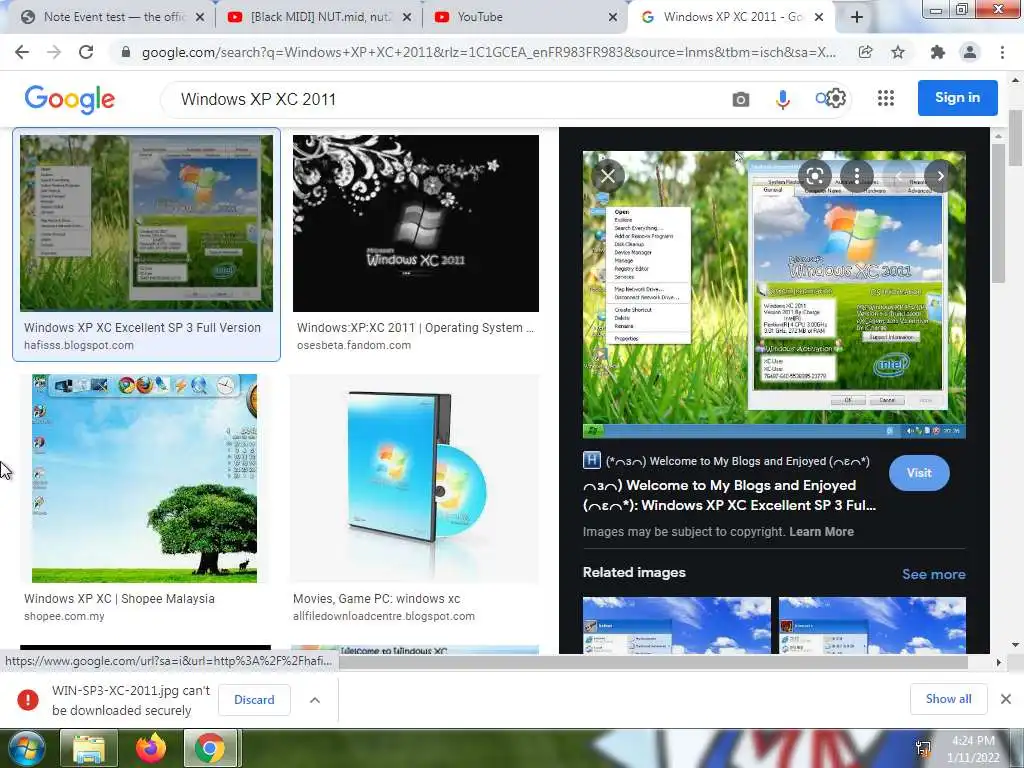Screen dimensions: 1024x768
Task: Click the Lens visual search icon on preview
Action: (x=814, y=176)
